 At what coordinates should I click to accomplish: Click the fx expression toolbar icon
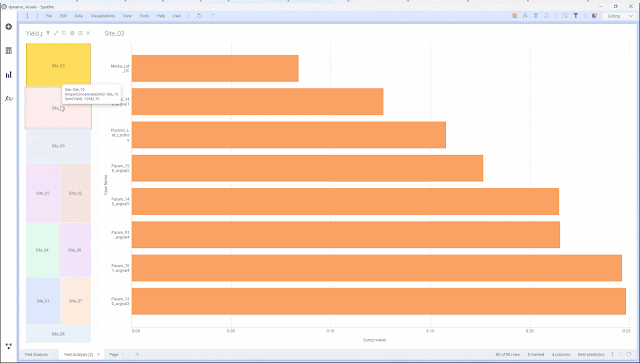(525, 16)
